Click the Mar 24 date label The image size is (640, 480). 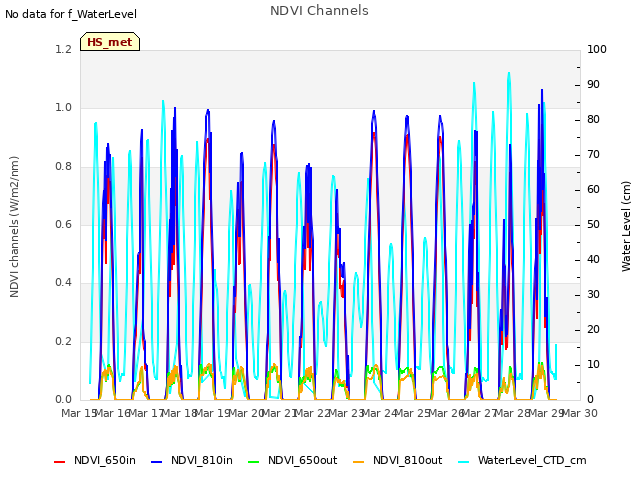pos(379,413)
